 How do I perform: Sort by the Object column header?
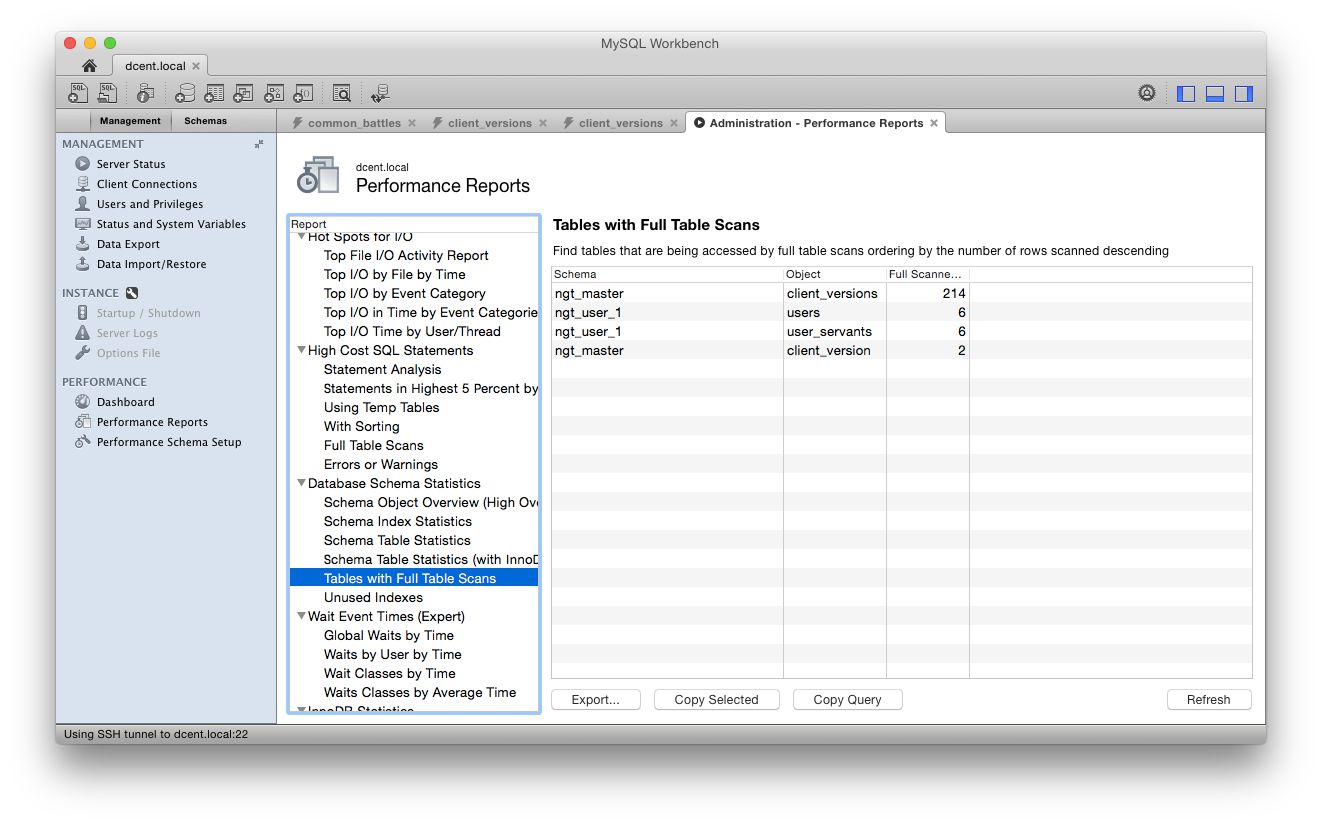click(x=835, y=274)
